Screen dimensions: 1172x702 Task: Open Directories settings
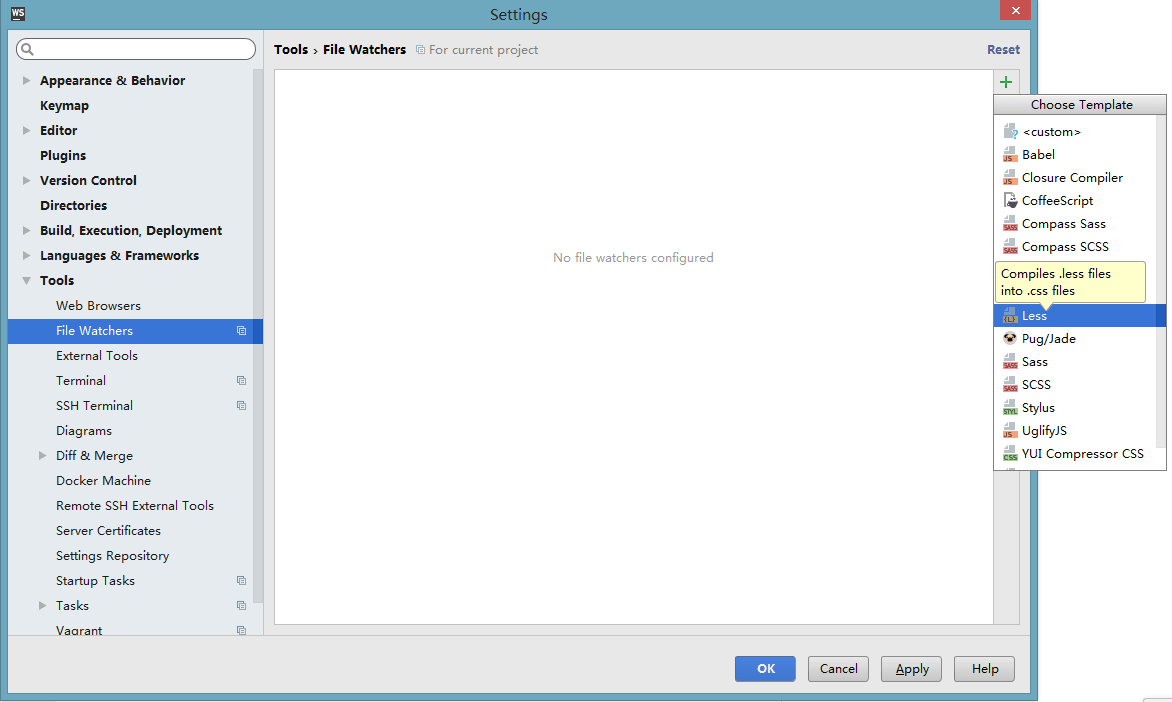tap(73, 206)
